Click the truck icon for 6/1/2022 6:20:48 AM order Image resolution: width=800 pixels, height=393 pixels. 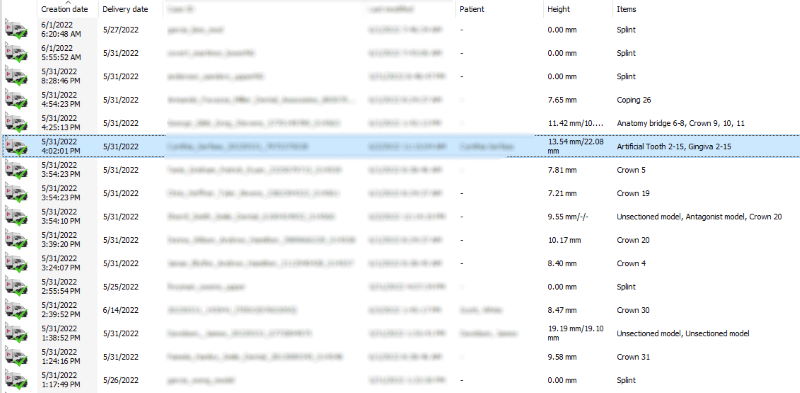16,30
